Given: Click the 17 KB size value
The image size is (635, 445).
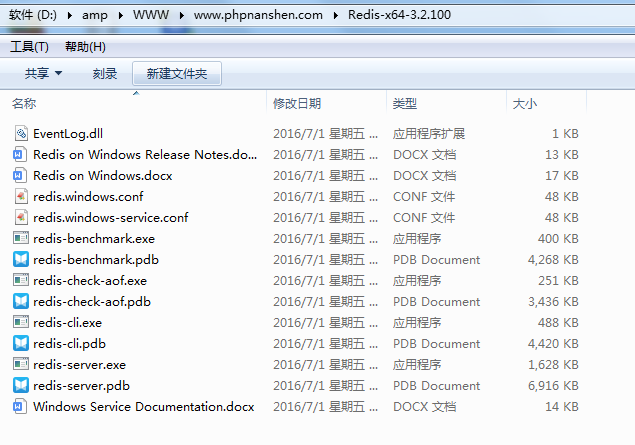Looking at the screenshot, I should pos(562,176).
